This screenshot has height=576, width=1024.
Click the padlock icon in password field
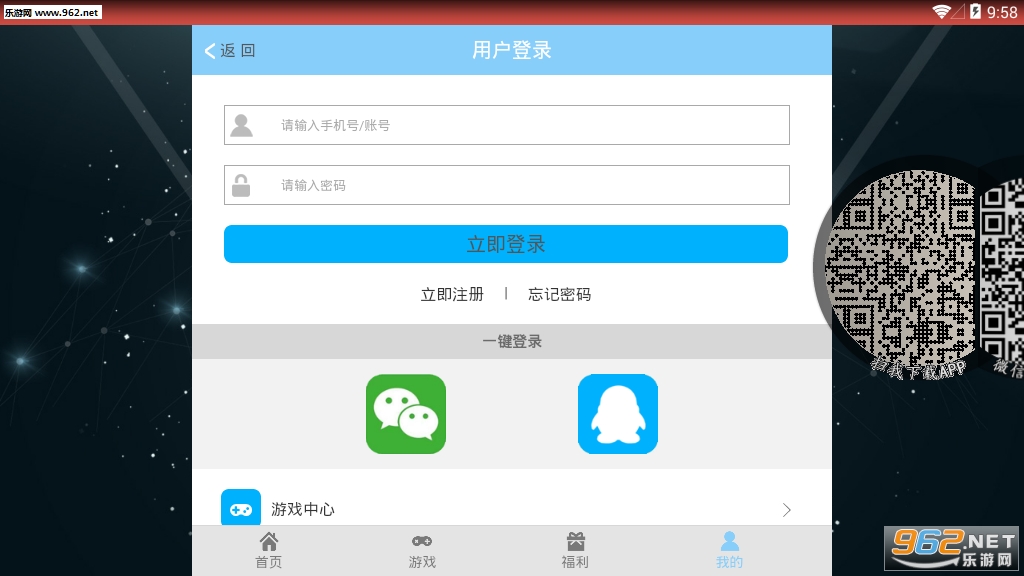pyautogui.click(x=241, y=185)
